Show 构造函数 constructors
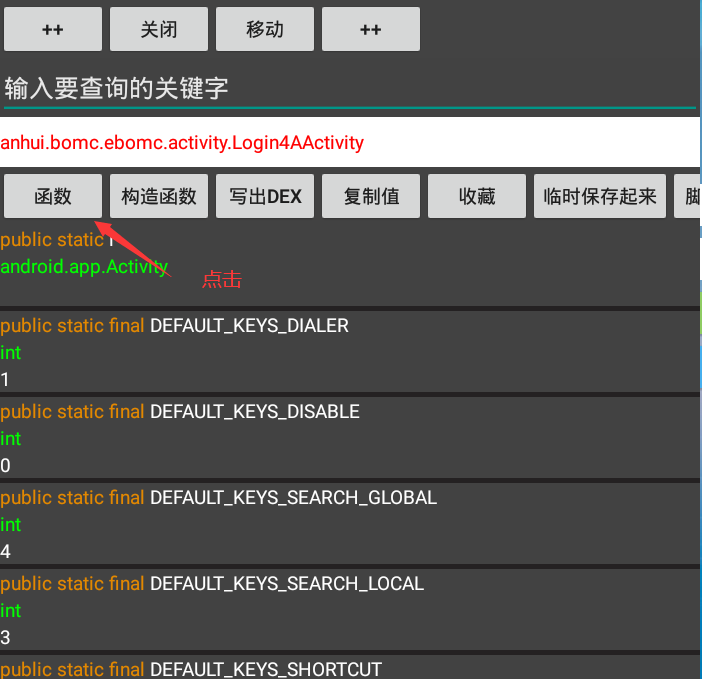Image resolution: width=702 pixels, height=679 pixels. pyautogui.click(x=159, y=196)
